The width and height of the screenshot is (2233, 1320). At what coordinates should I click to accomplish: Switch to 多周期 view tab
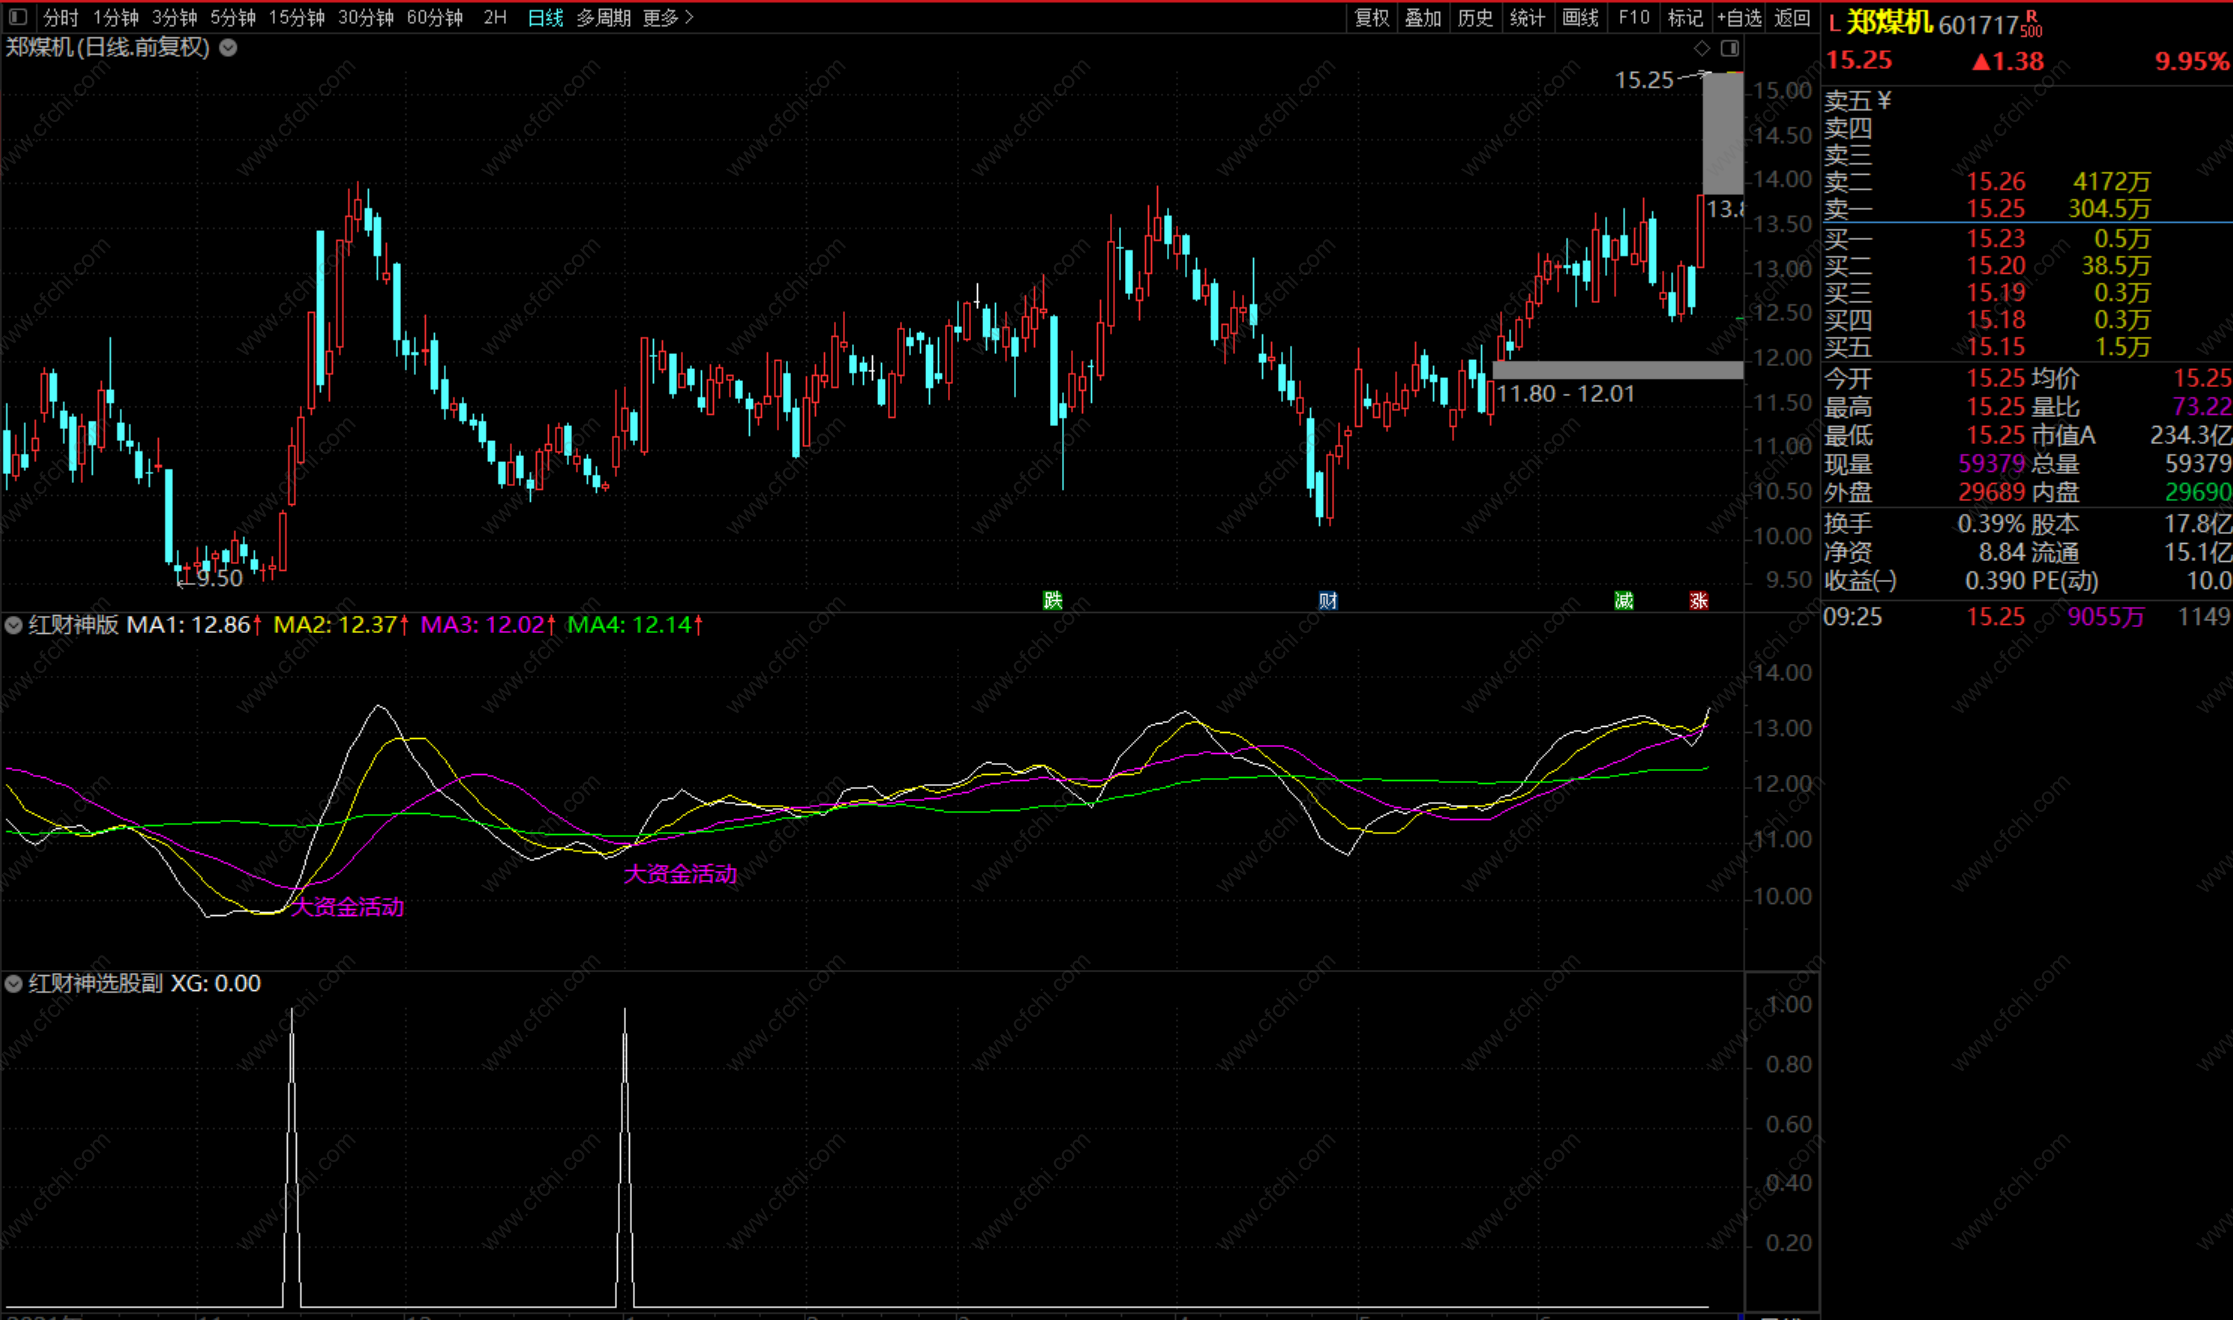click(603, 17)
